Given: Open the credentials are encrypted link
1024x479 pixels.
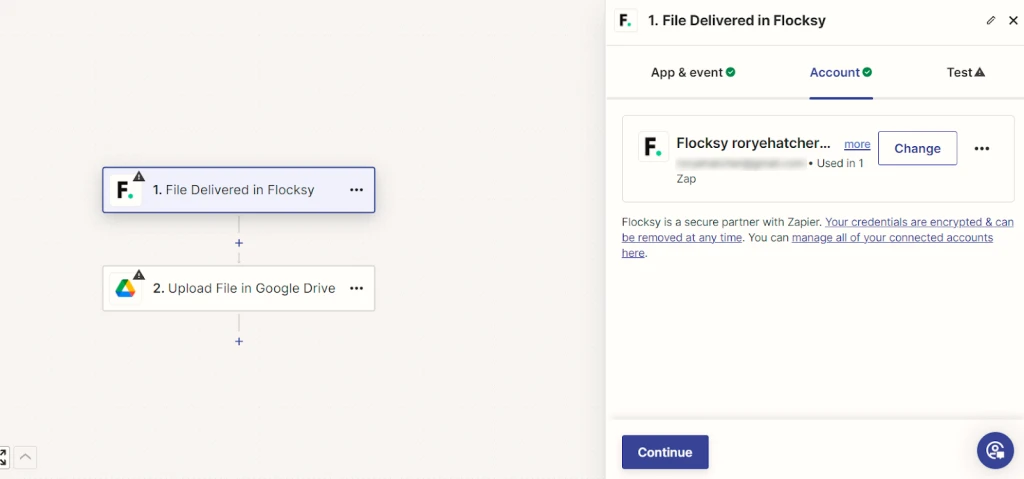Looking at the screenshot, I should click(x=919, y=222).
